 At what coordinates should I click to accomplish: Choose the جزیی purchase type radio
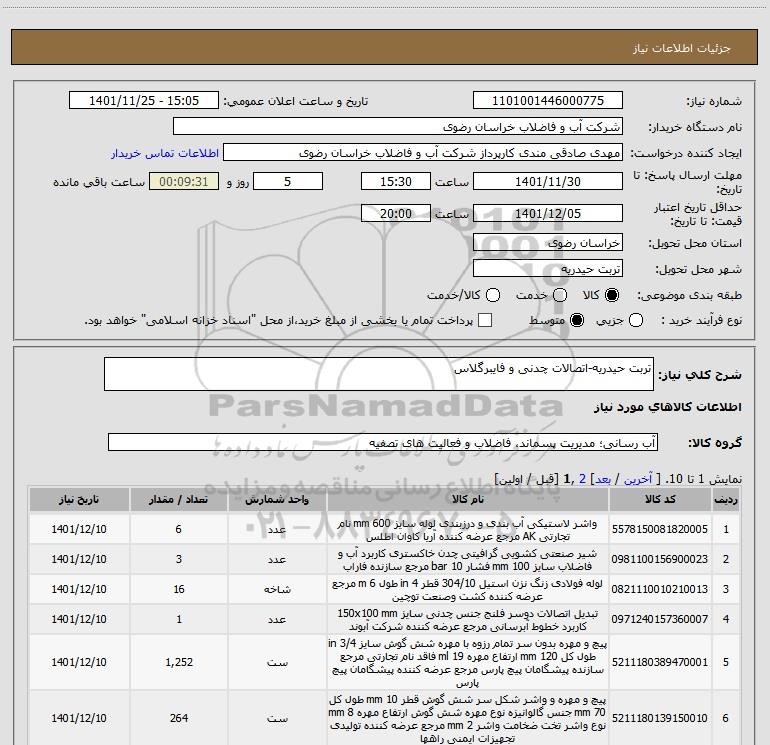coord(635,321)
